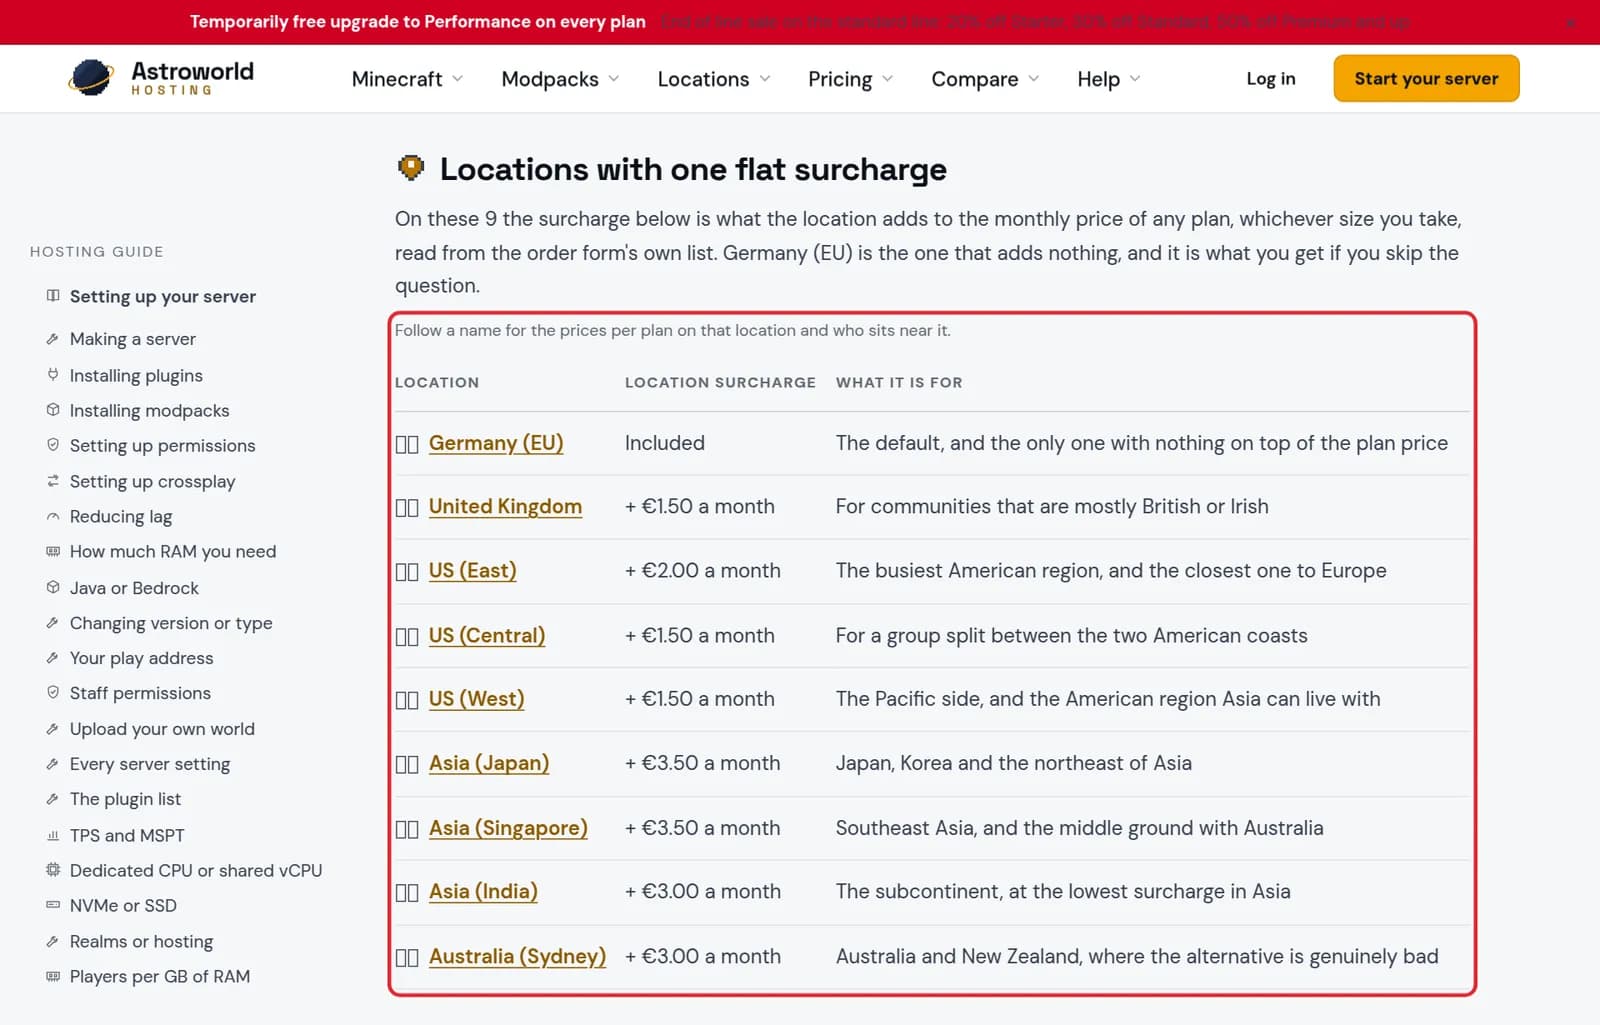The width and height of the screenshot is (1600, 1025).
Task: Click the LOCATION SURCHARGE column header
Action: point(720,382)
